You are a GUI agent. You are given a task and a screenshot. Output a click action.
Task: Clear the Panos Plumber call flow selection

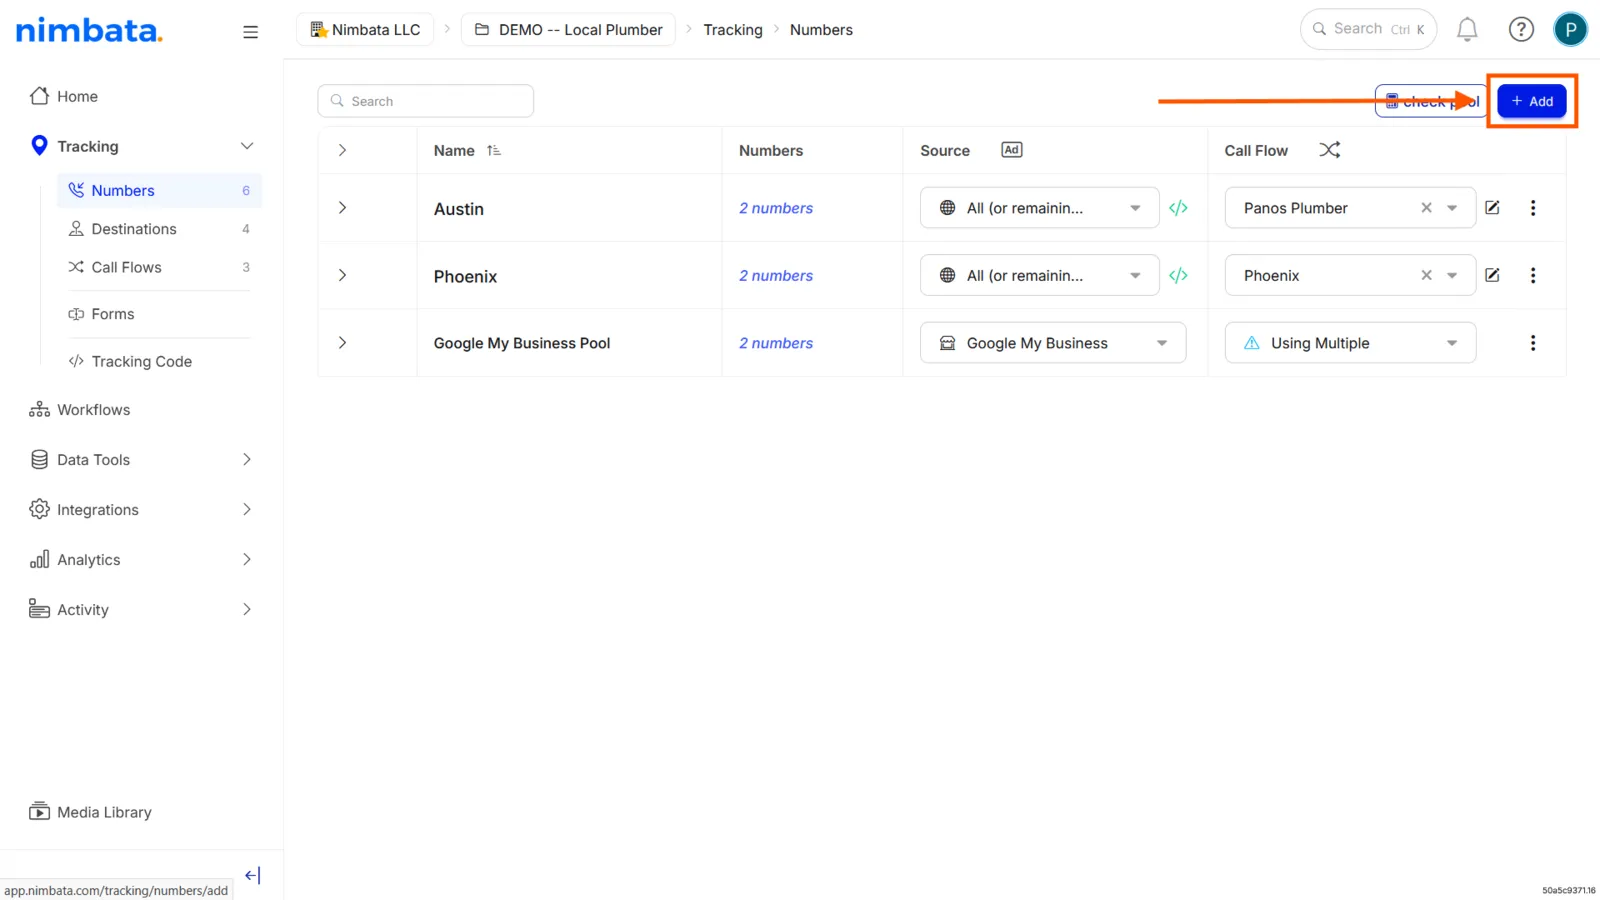click(1426, 208)
